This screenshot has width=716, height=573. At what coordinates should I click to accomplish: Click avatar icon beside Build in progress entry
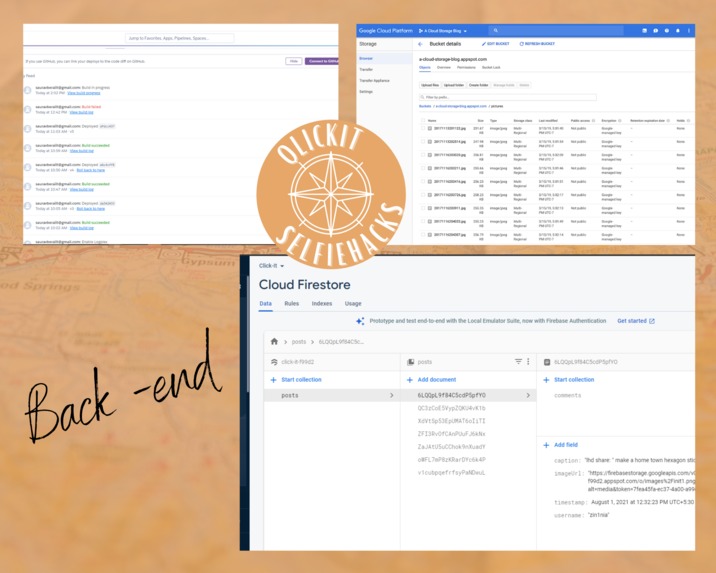[x=27, y=90]
